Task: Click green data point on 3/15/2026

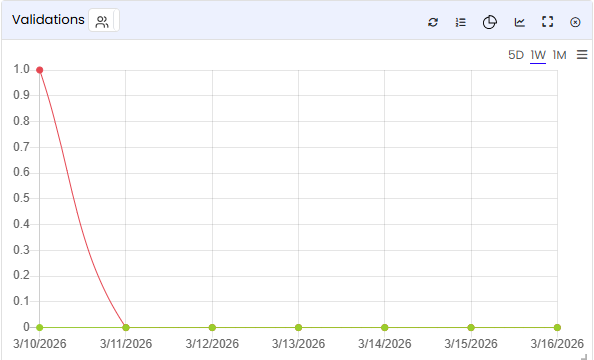Action: [x=471, y=327]
